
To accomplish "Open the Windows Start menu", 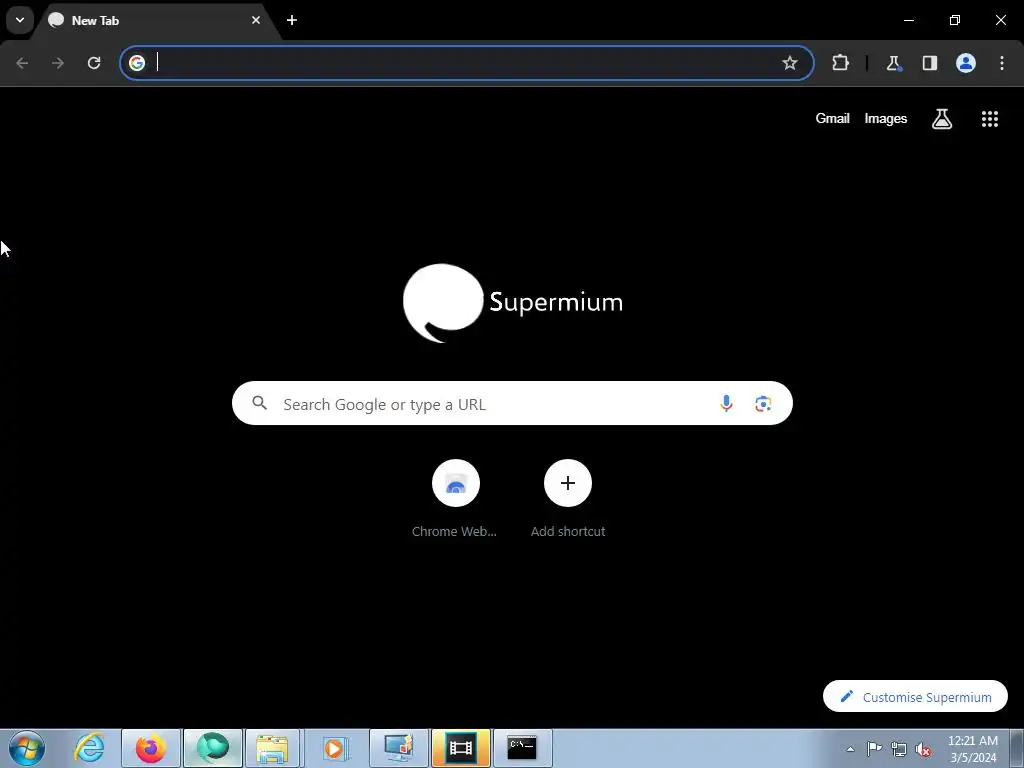I will coord(27,748).
